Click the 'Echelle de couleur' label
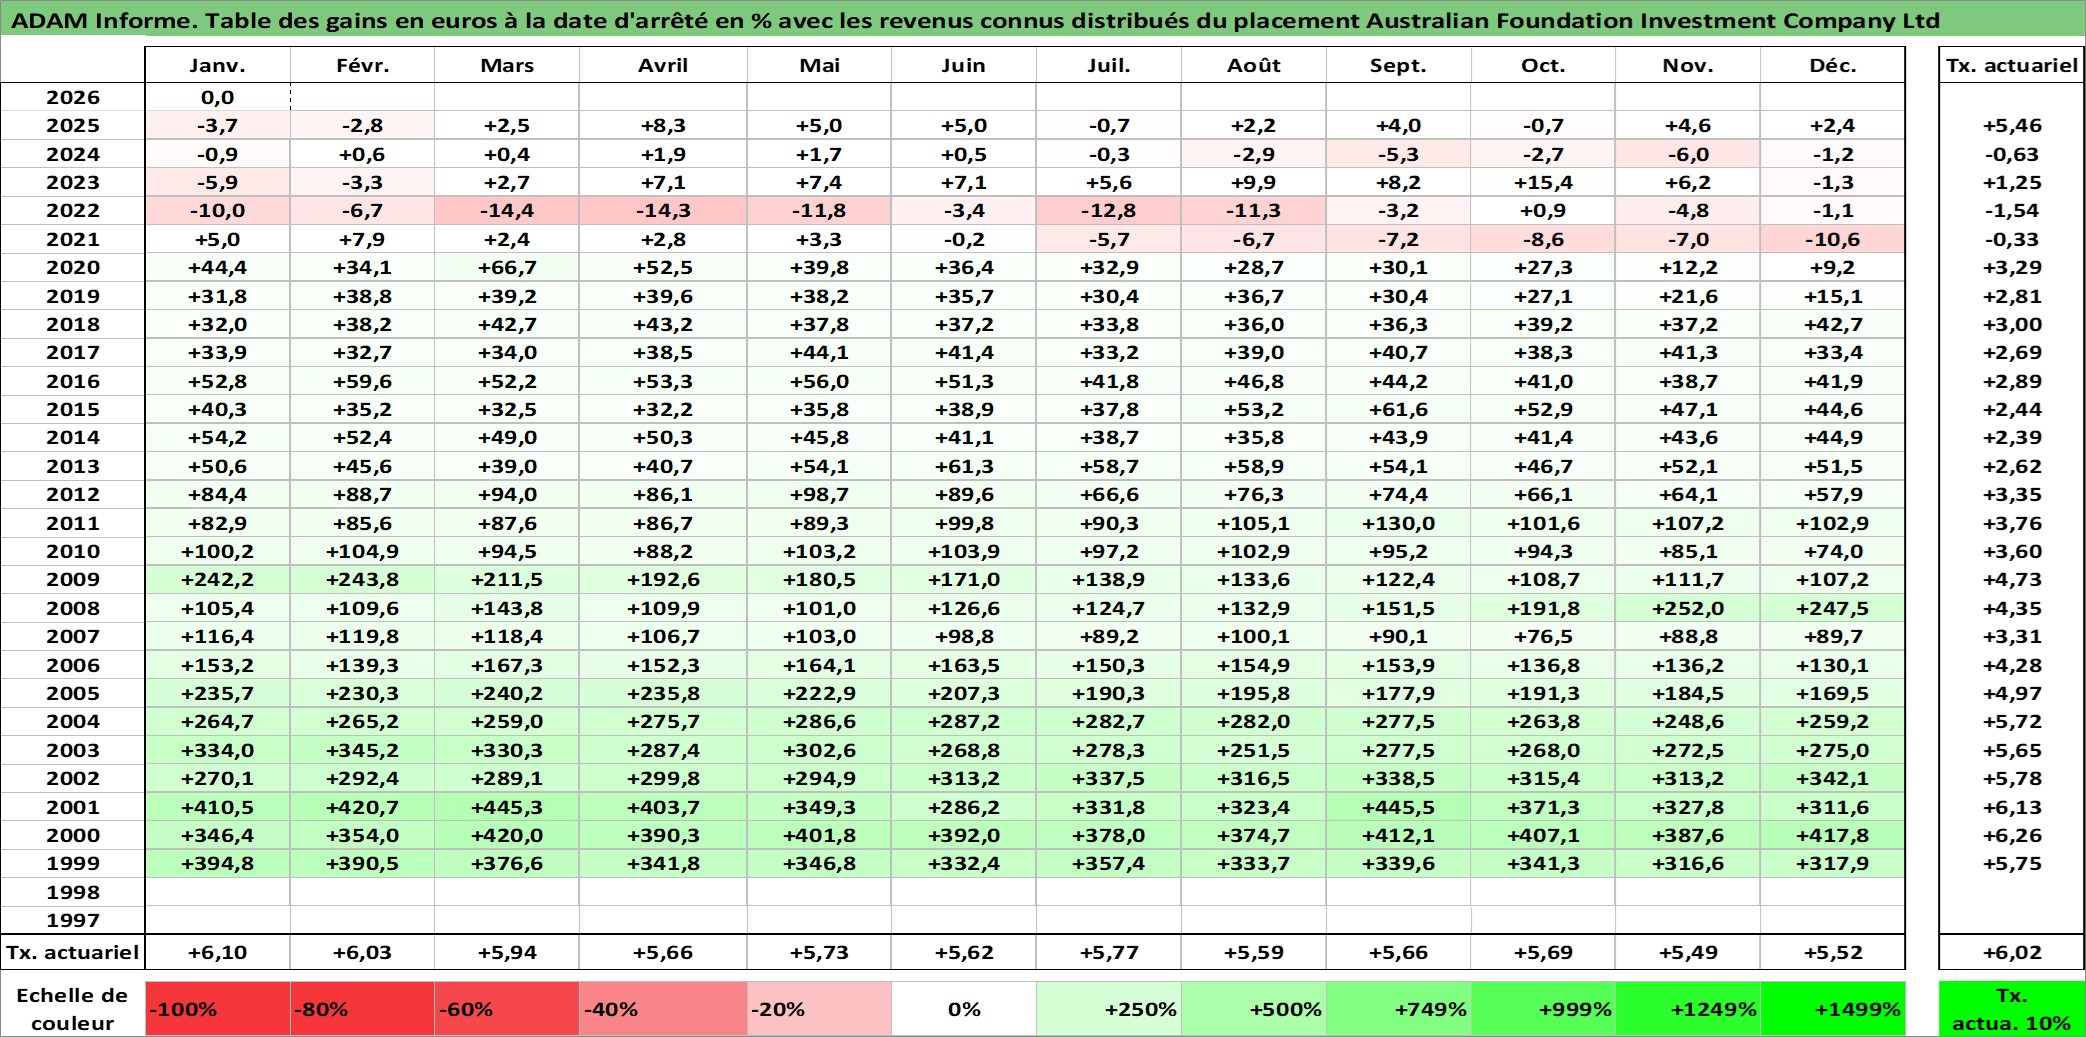 coord(73,1009)
